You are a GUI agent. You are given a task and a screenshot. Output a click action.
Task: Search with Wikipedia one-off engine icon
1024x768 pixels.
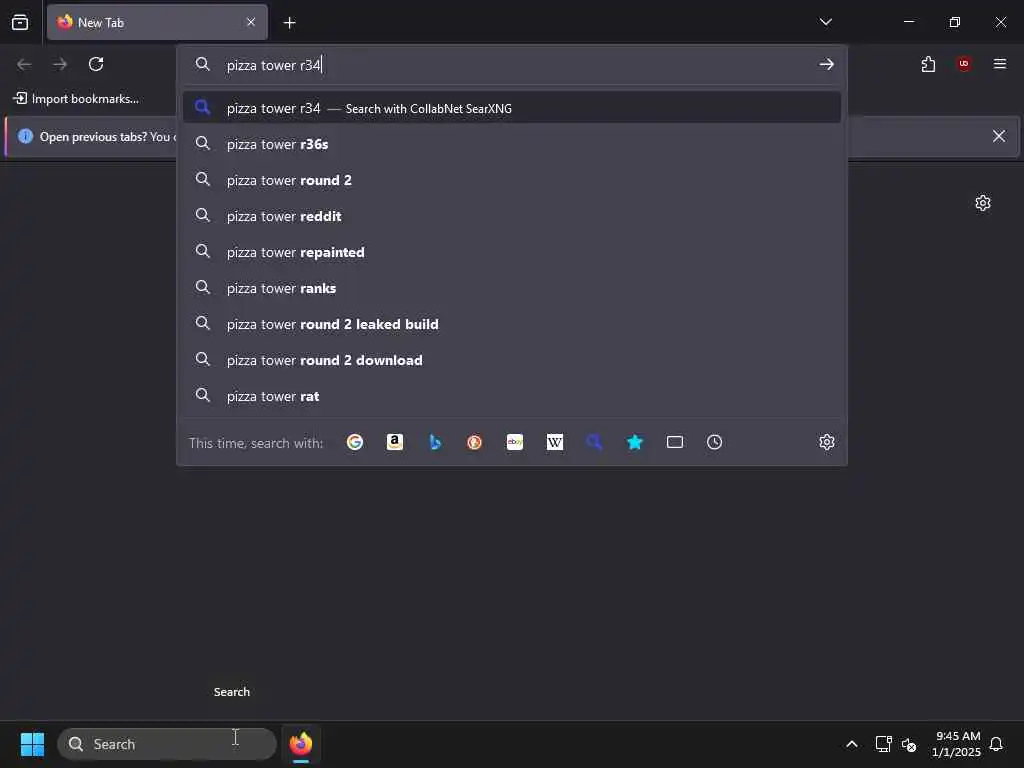coord(554,442)
